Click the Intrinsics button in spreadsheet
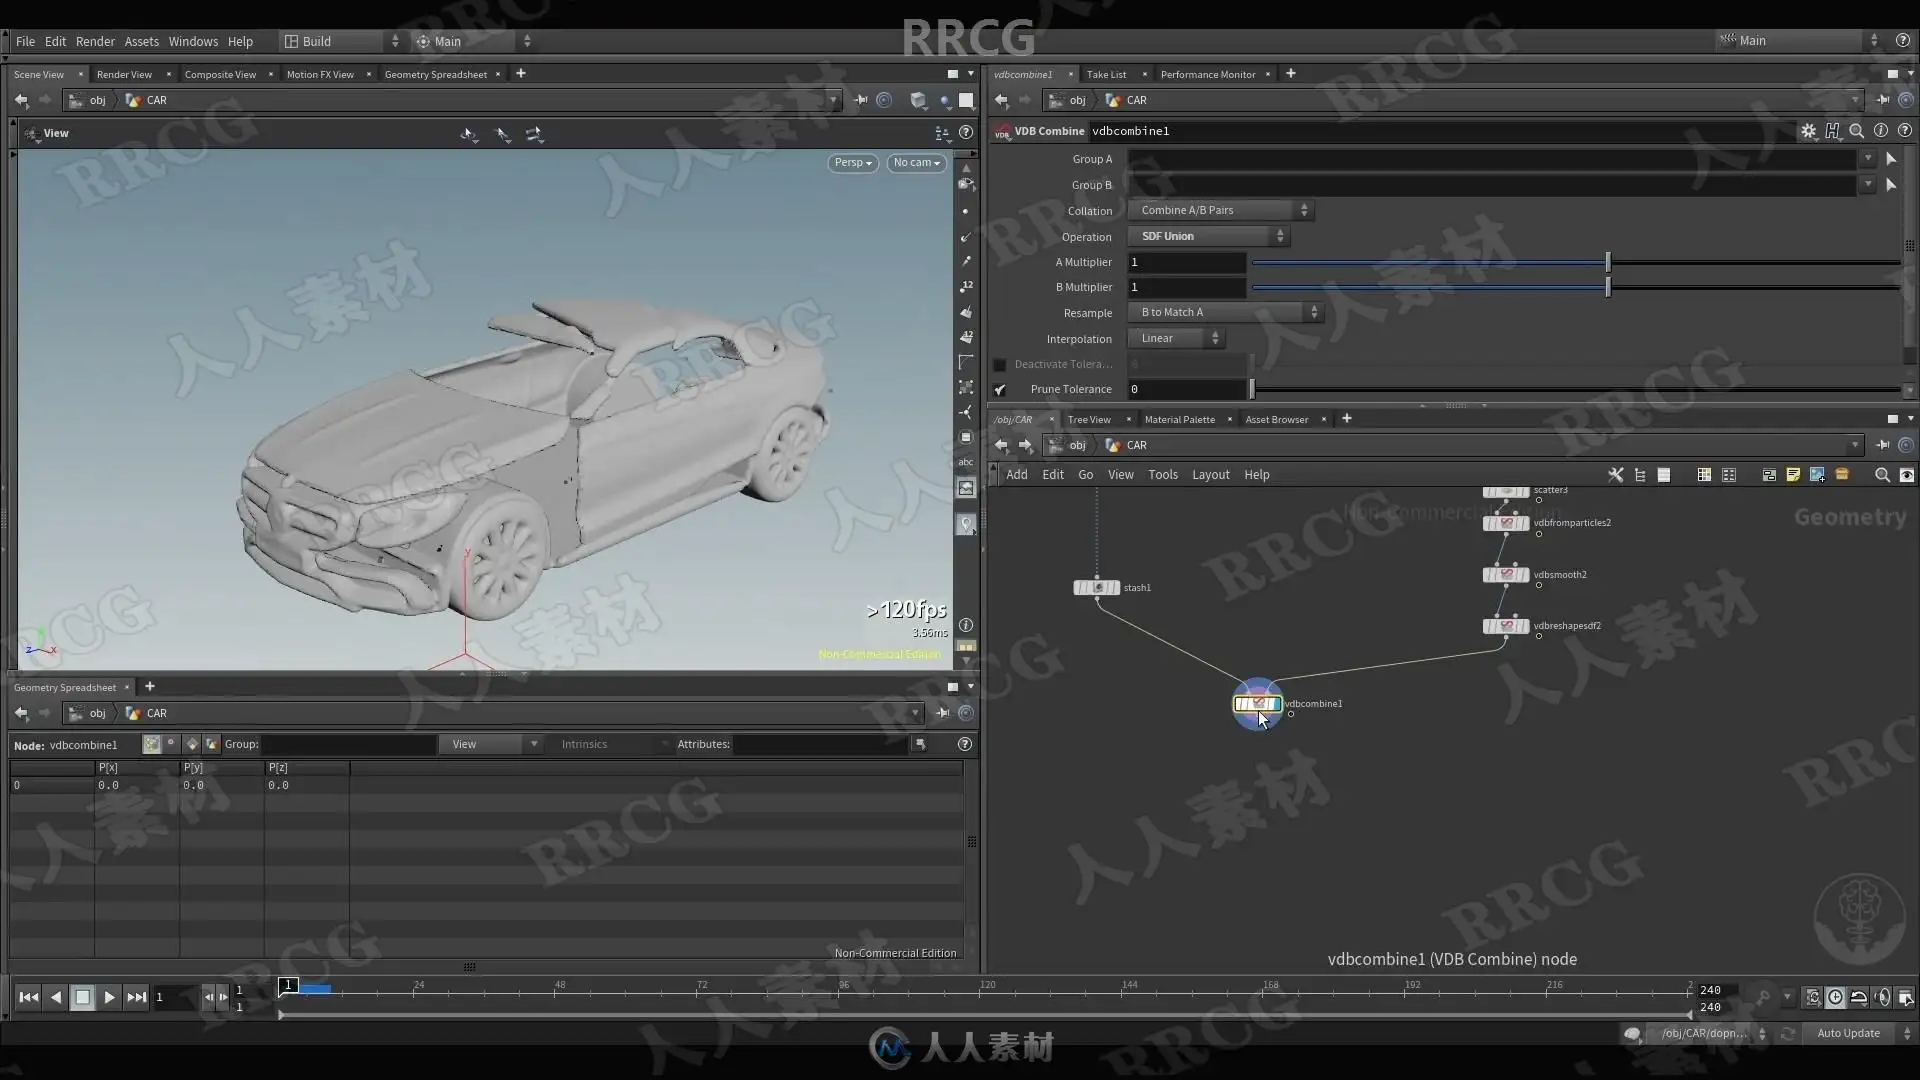 pyautogui.click(x=584, y=745)
